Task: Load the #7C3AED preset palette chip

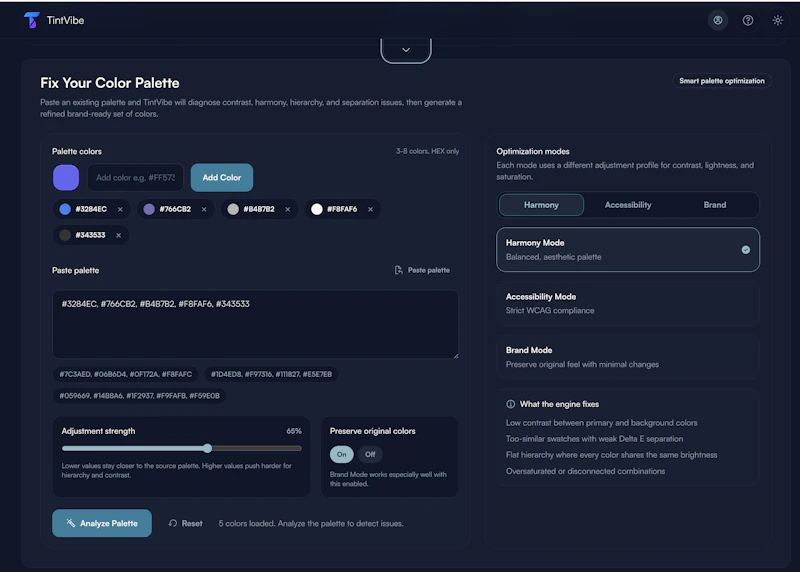Action: 126,374
